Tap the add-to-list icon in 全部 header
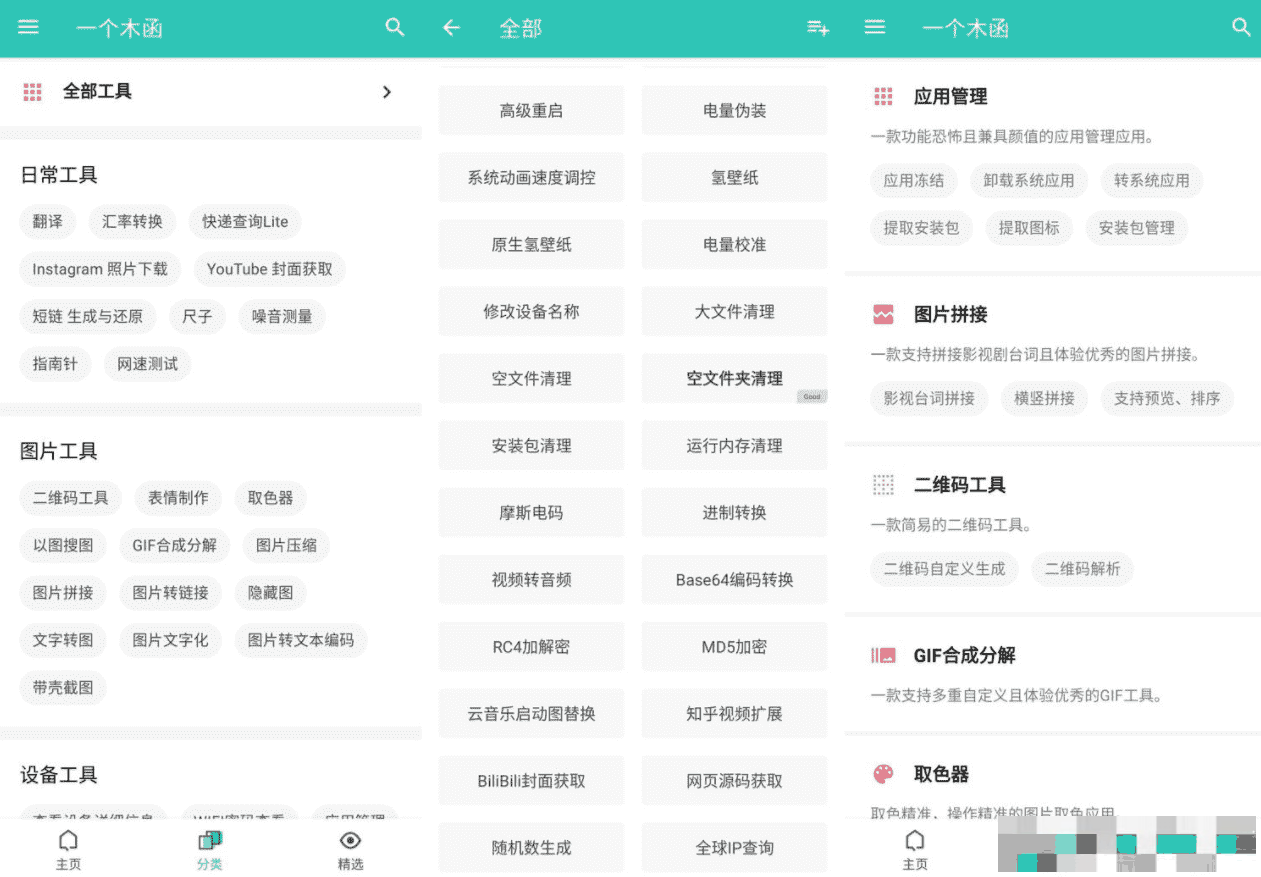Viewport: 1261px width, 877px height. (818, 28)
